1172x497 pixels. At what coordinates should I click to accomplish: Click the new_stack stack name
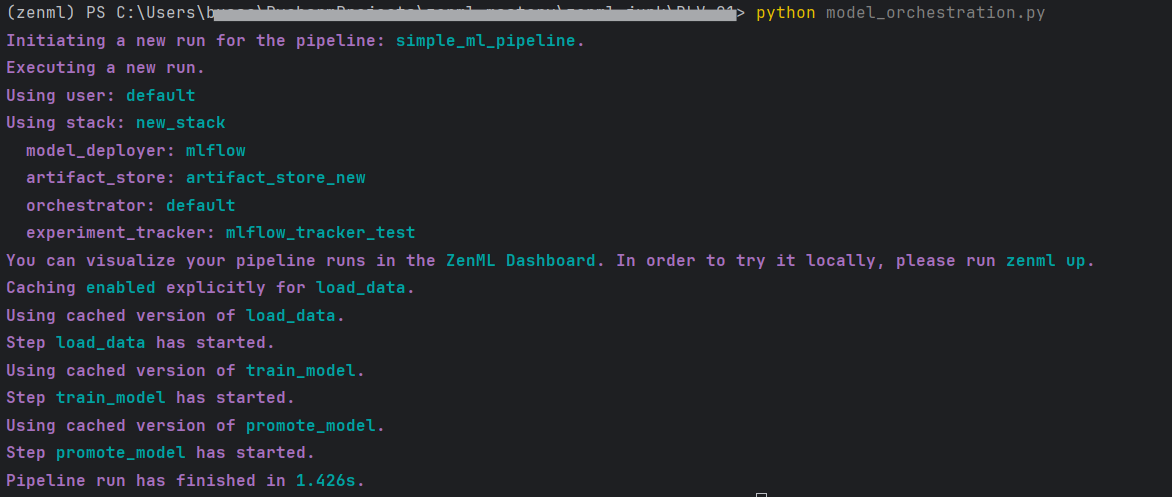pyautogui.click(x=180, y=123)
